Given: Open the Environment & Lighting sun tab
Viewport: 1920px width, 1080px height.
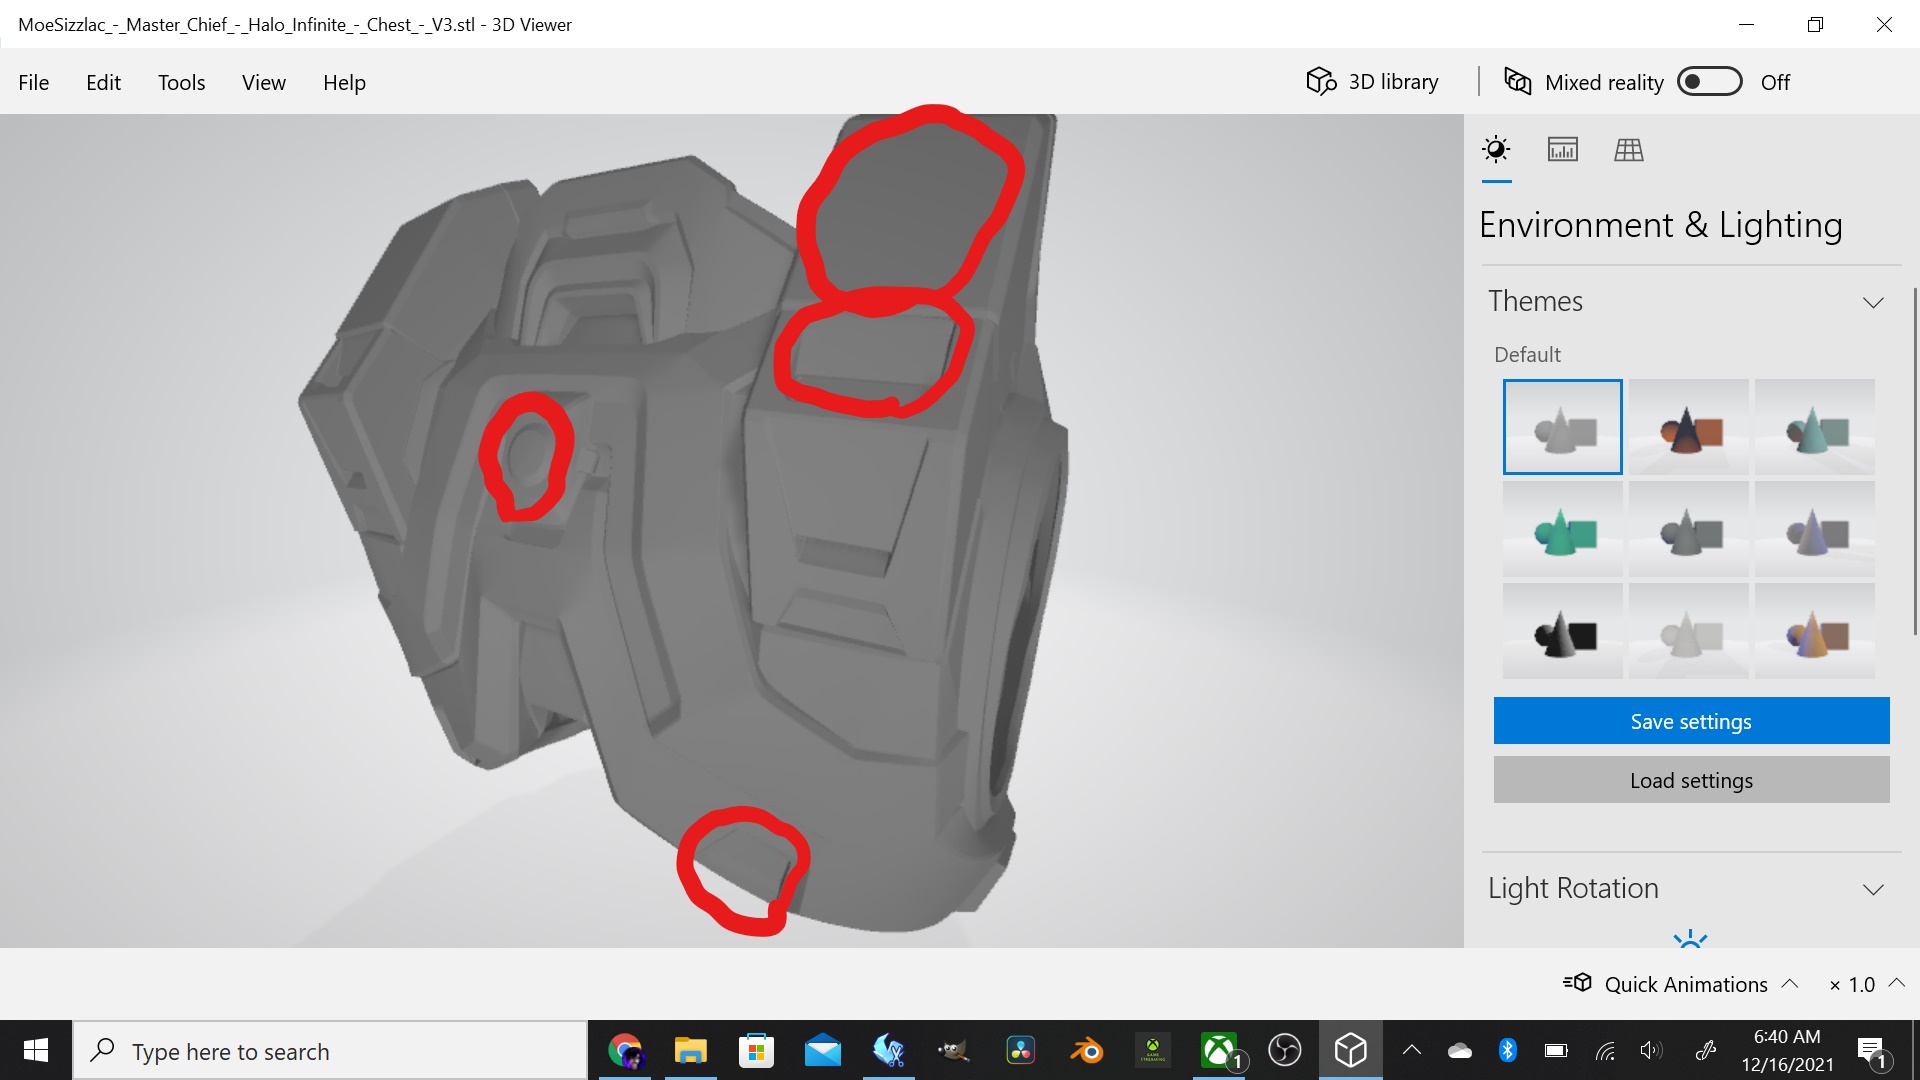Looking at the screenshot, I should 1496,150.
